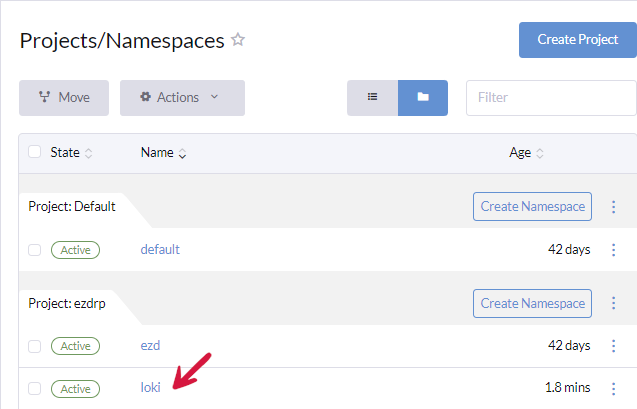Image resolution: width=637 pixels, height=409 pixels.
Task: Switch to flat list view
Action: 372,97
